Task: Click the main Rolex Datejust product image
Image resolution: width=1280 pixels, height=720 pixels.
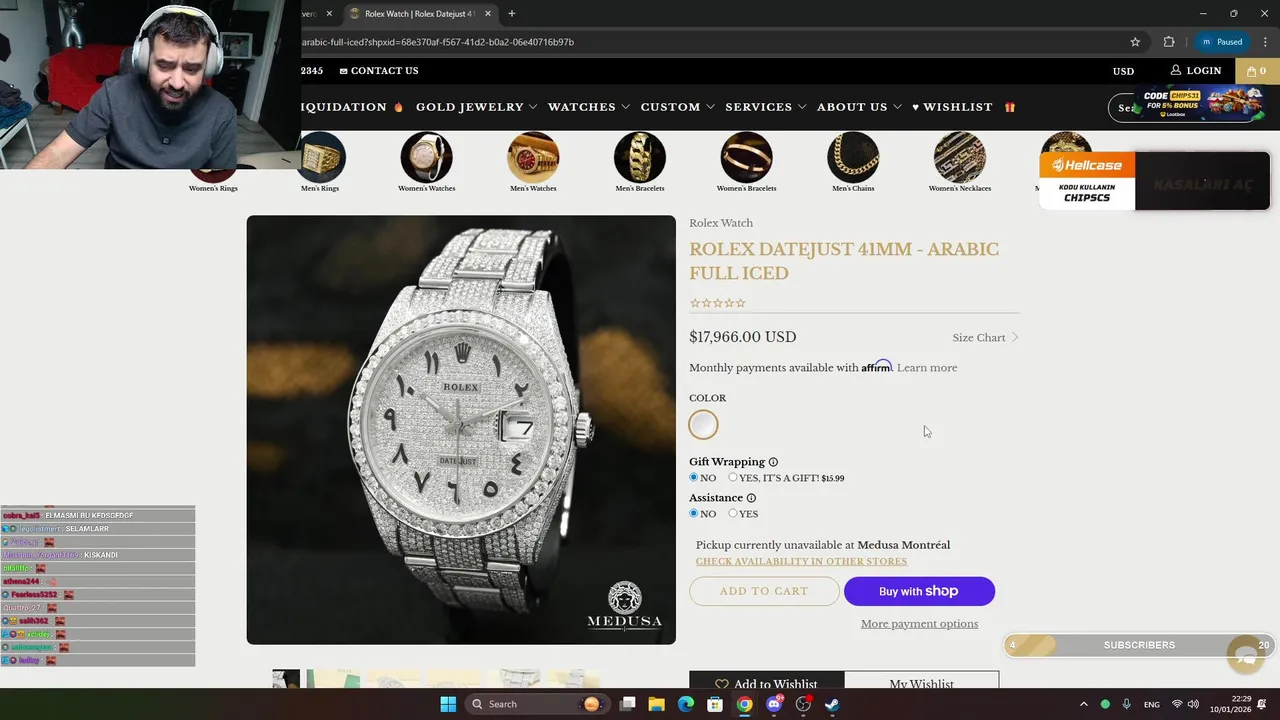Action: coord(461,430)
